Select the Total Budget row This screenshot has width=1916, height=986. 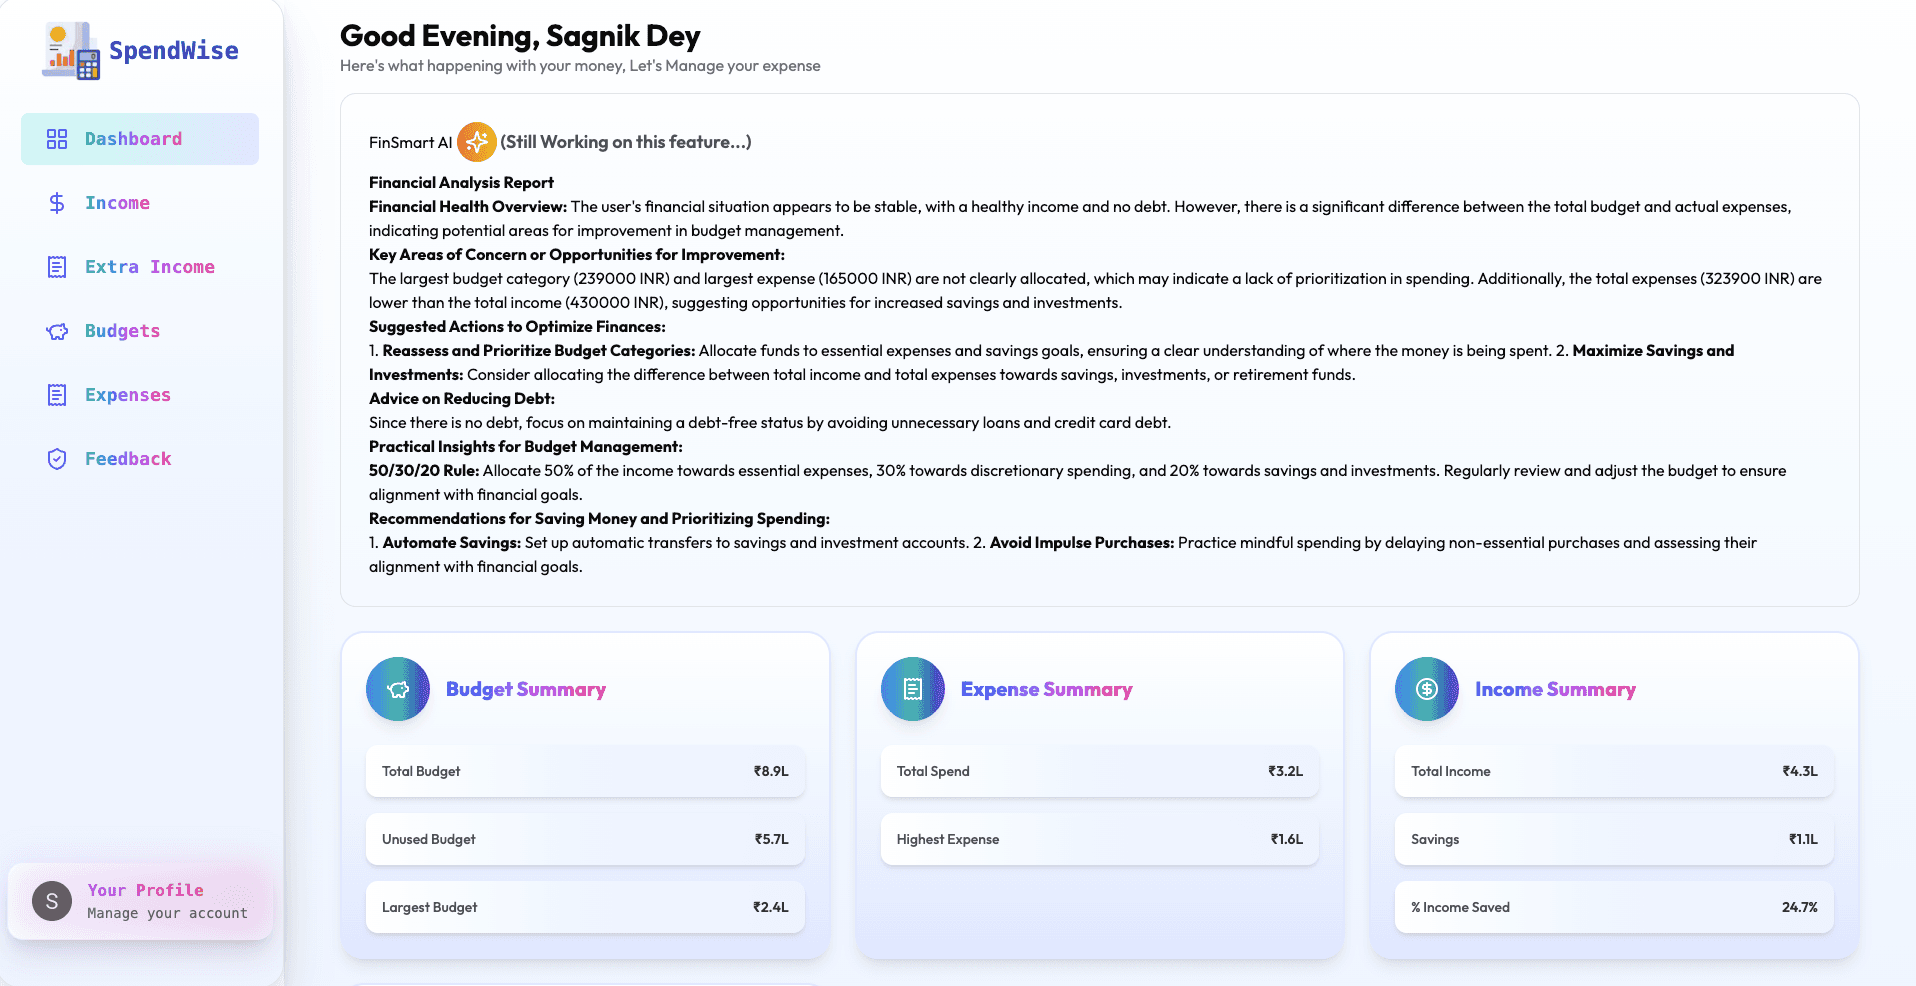585,771
